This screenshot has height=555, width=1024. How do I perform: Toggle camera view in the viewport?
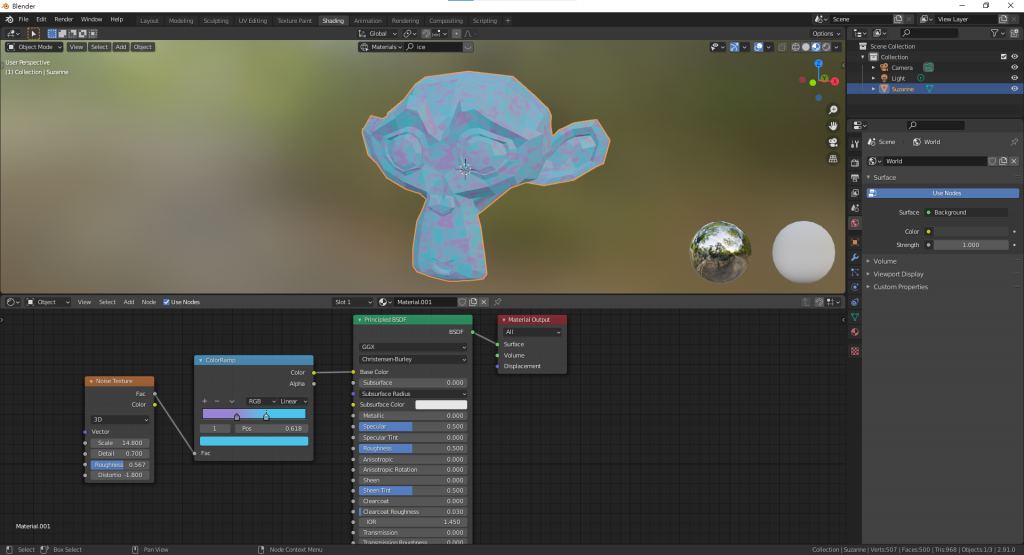click(x=833, y=142)
